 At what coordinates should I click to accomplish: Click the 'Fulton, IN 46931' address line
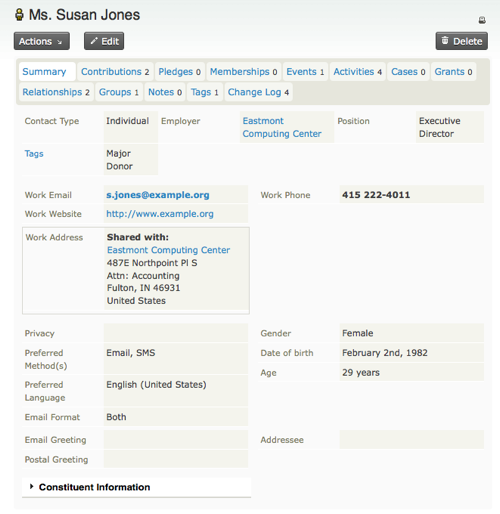click(x=143, y=288)
